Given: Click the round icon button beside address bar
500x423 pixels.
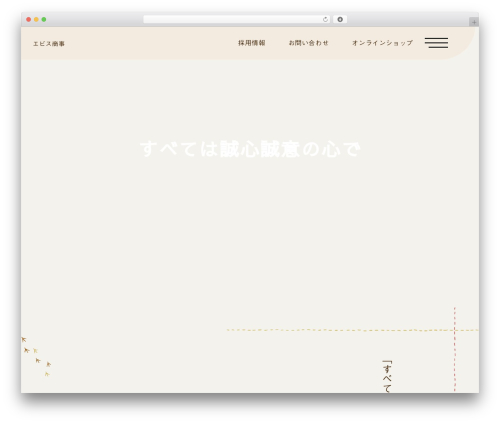Looking at the screenshot, I should coord(340,20).
